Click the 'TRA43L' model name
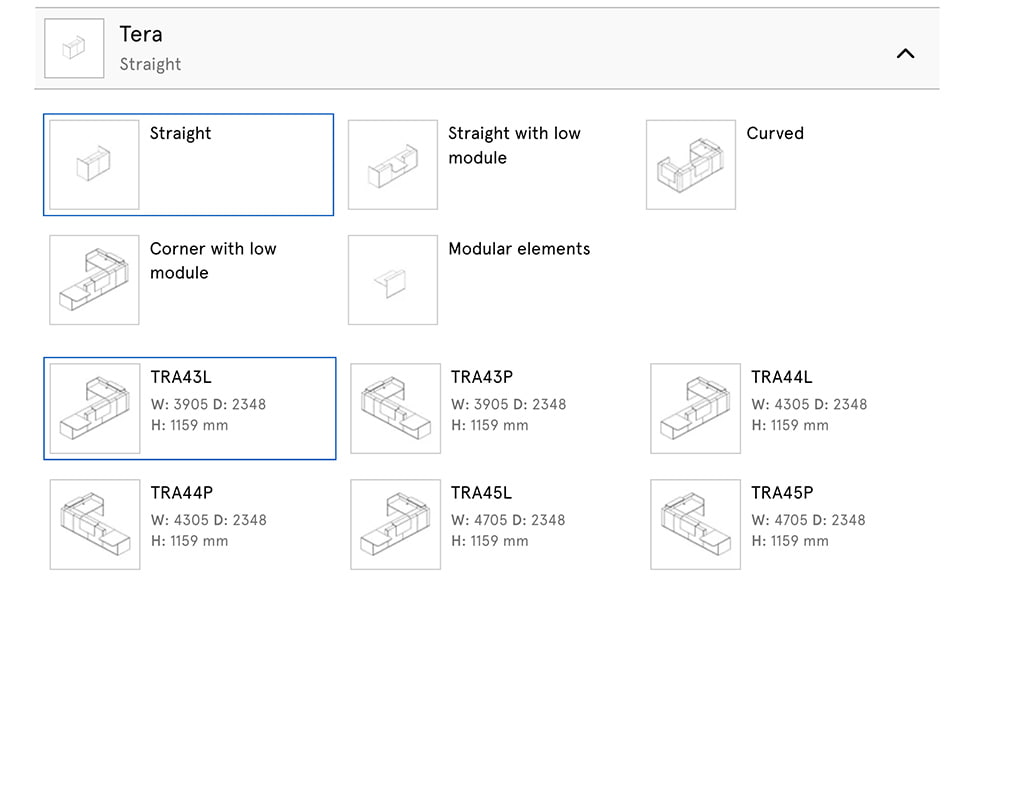 [181, 377]
